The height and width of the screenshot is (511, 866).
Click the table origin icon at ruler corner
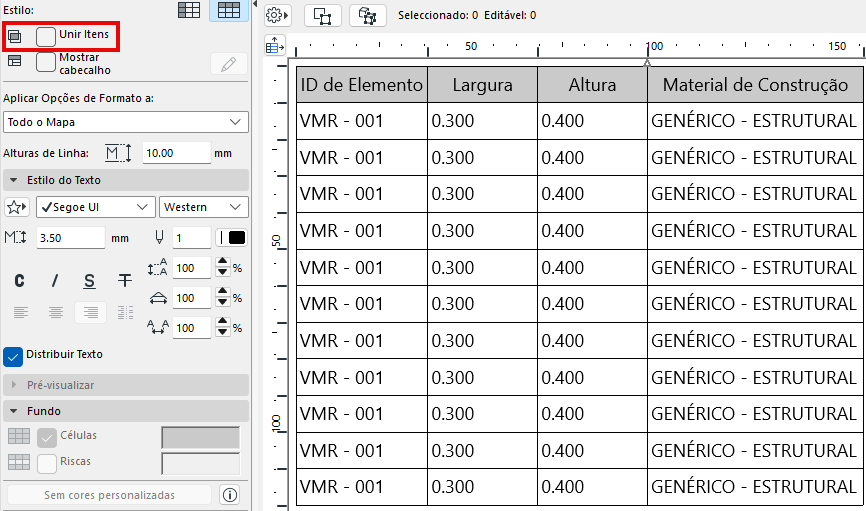click(x=274, y=46)
